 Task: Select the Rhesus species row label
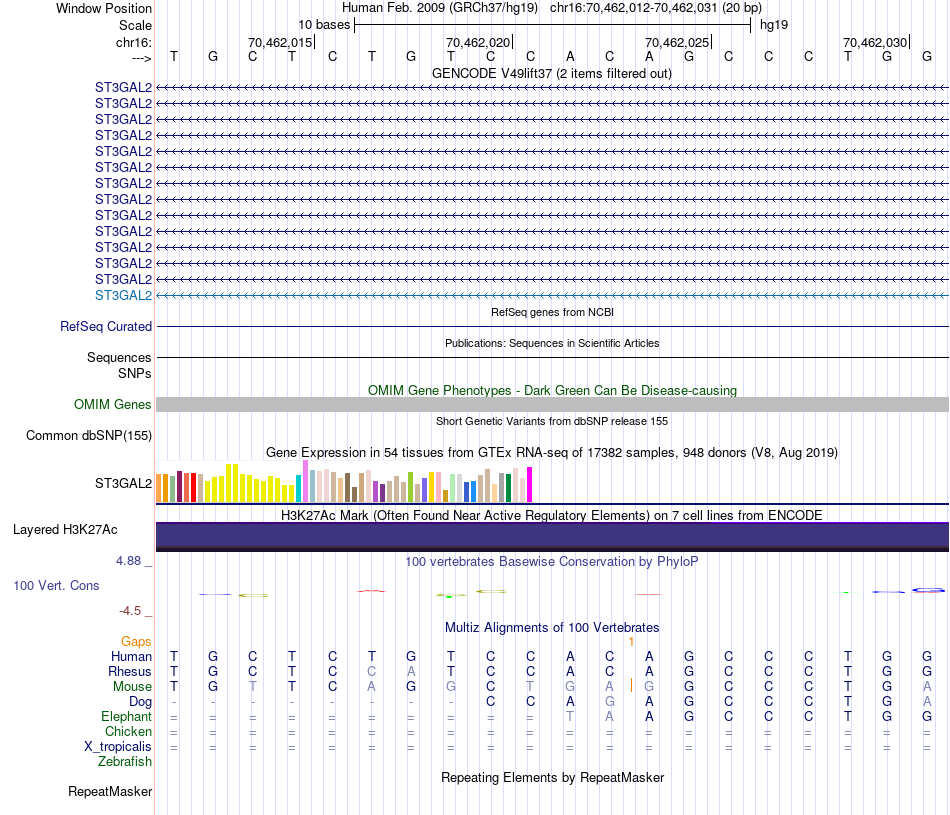pos(130,671)
